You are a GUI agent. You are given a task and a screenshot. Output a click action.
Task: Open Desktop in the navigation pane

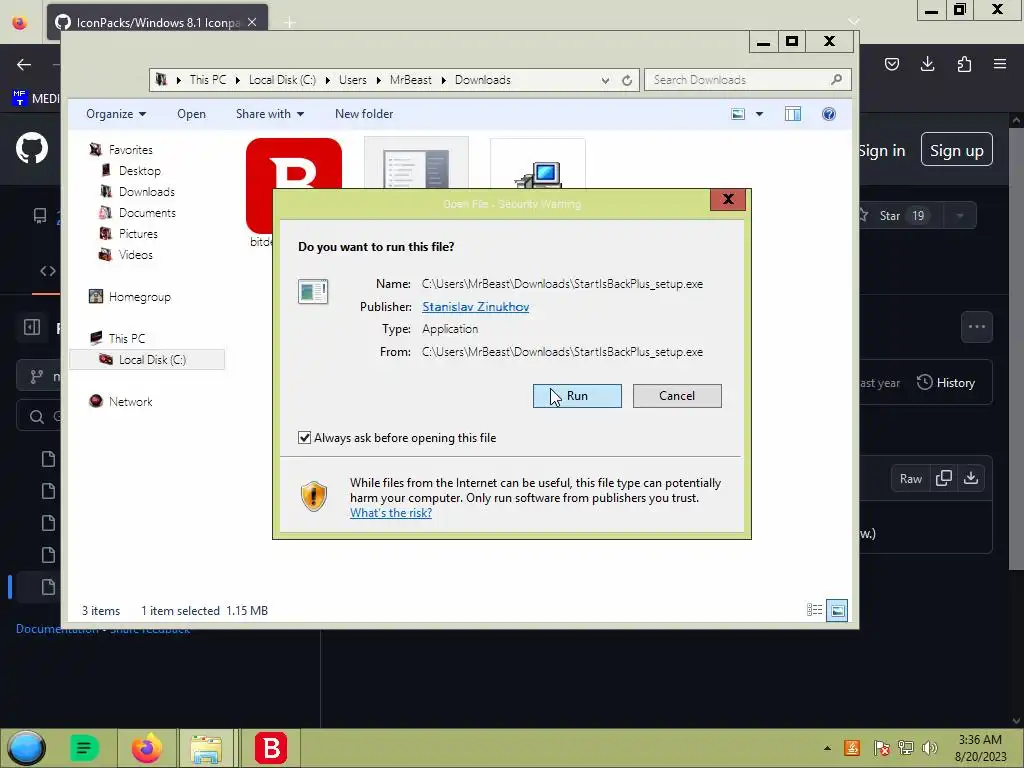click(140, 170)
